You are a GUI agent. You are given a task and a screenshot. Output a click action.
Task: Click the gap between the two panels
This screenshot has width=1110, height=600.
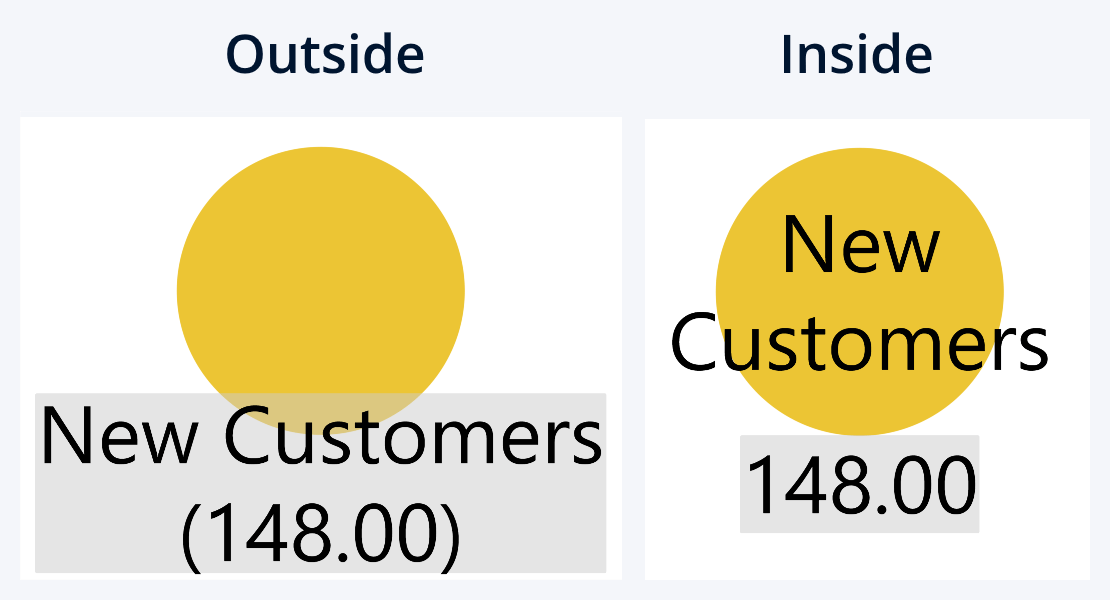click(633, 350)
